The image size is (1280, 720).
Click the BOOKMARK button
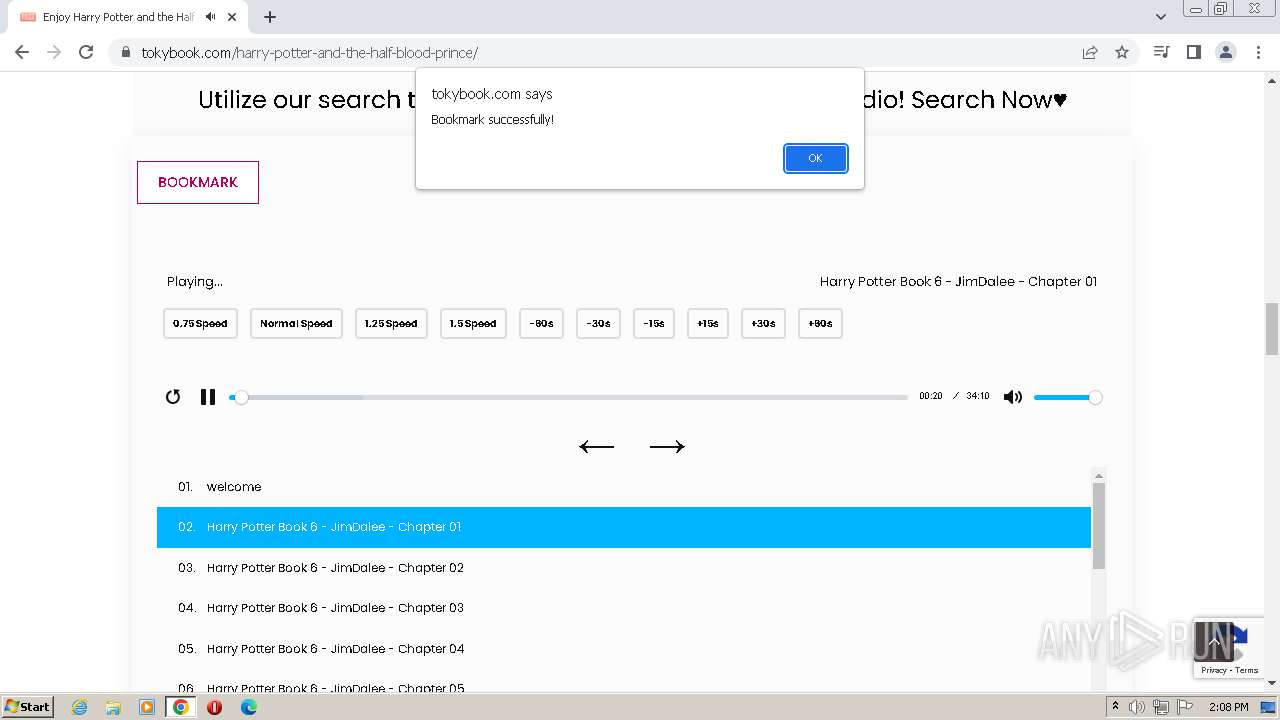[198, 182]
